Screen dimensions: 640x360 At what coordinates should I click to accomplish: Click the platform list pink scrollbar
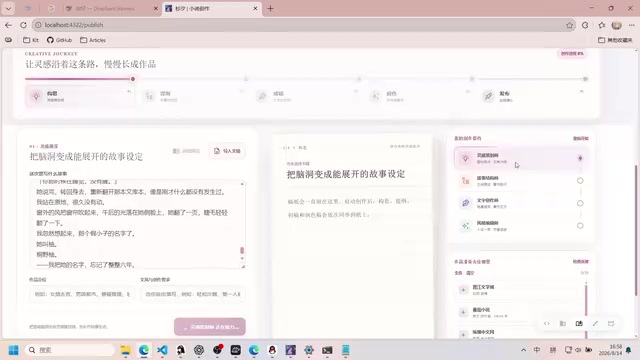click(x=586, y=310)
